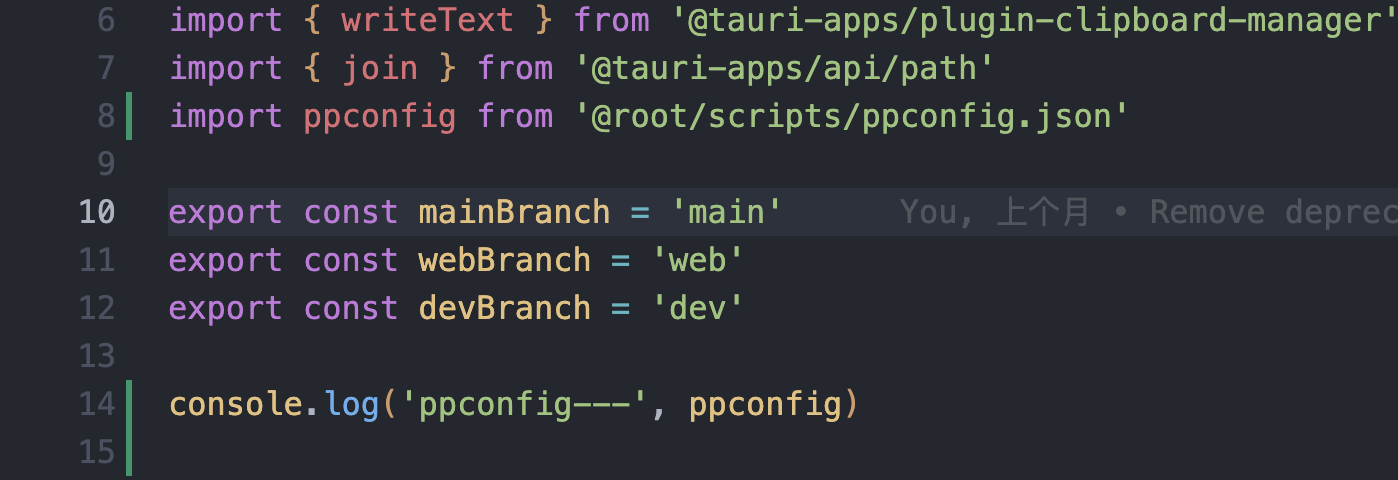Click line number 10 in the gutter
This screenshot has width=1398, height=480.
point(97,212)
